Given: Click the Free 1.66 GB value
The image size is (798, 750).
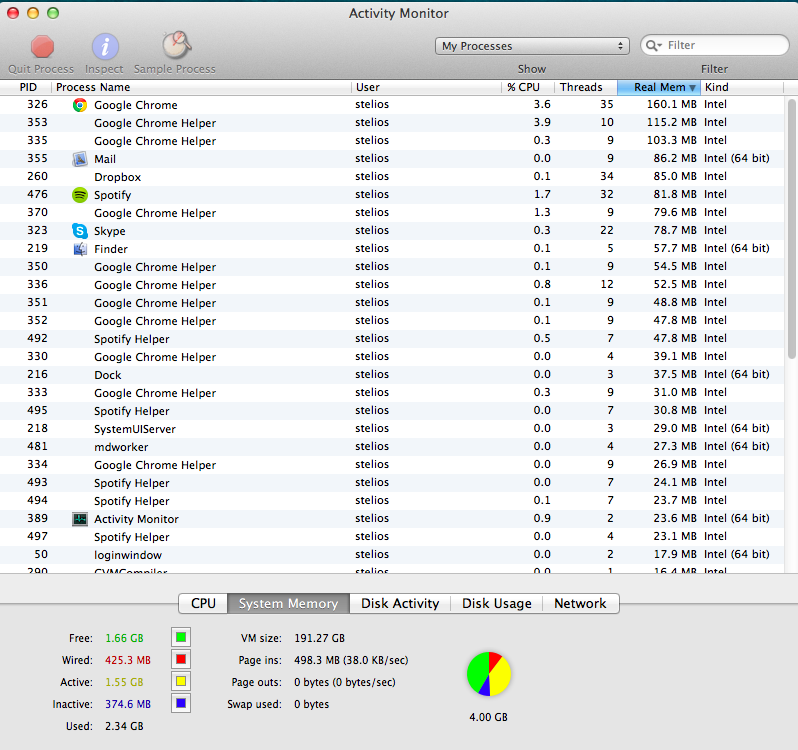Looking at the screenshot, I should [124, 638].
